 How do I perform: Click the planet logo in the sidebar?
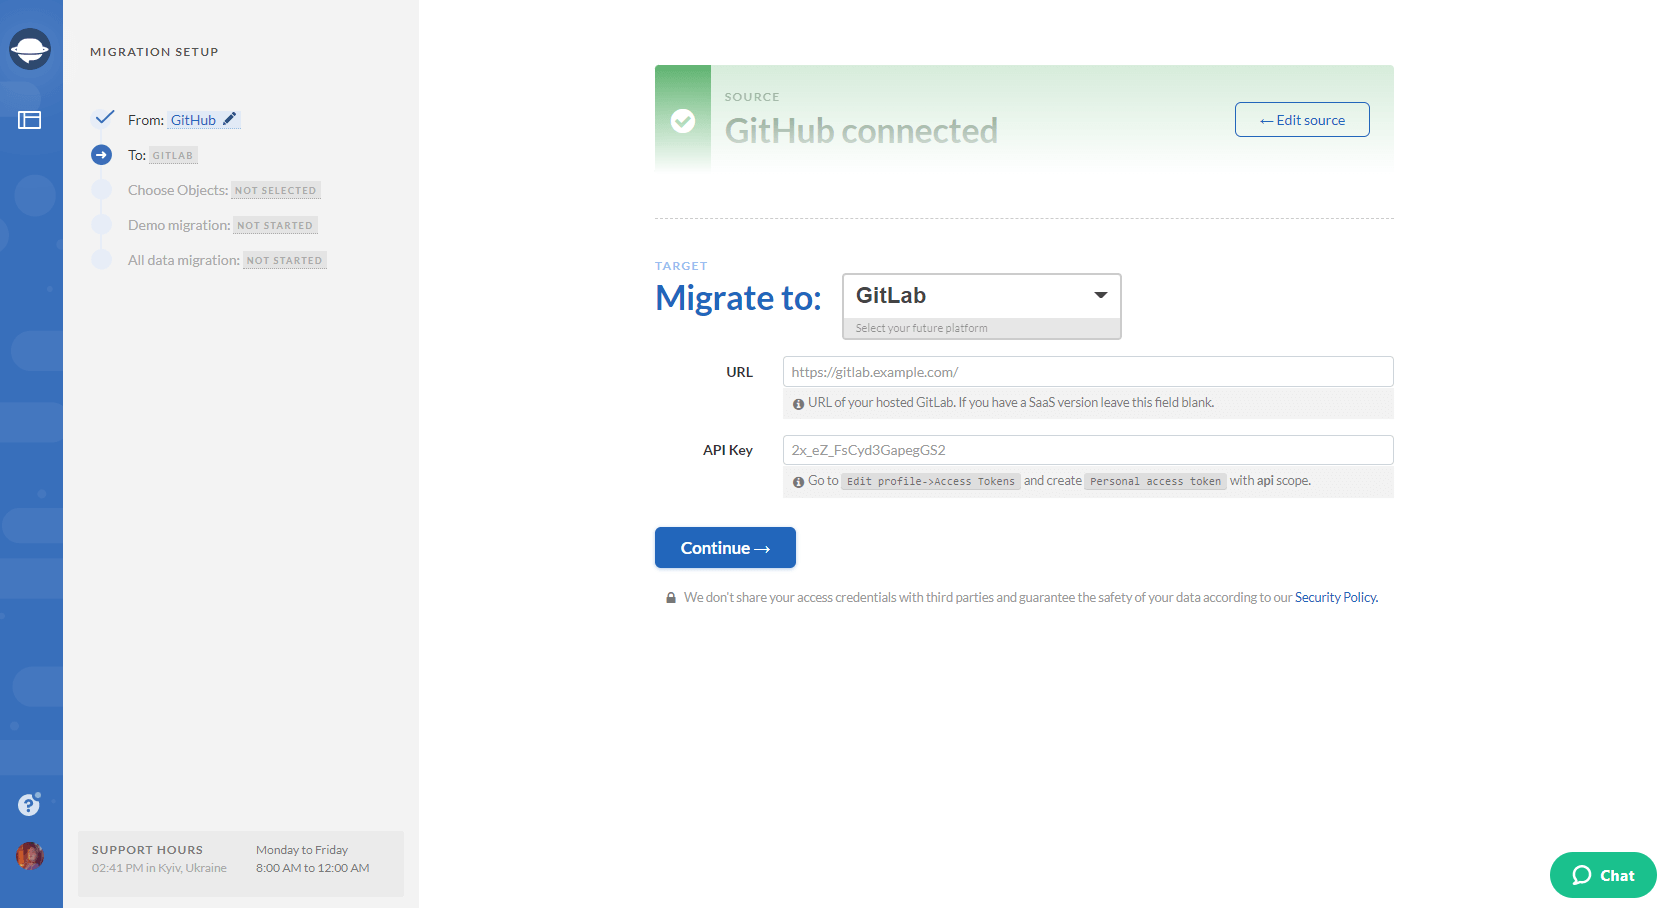[30, 49]
